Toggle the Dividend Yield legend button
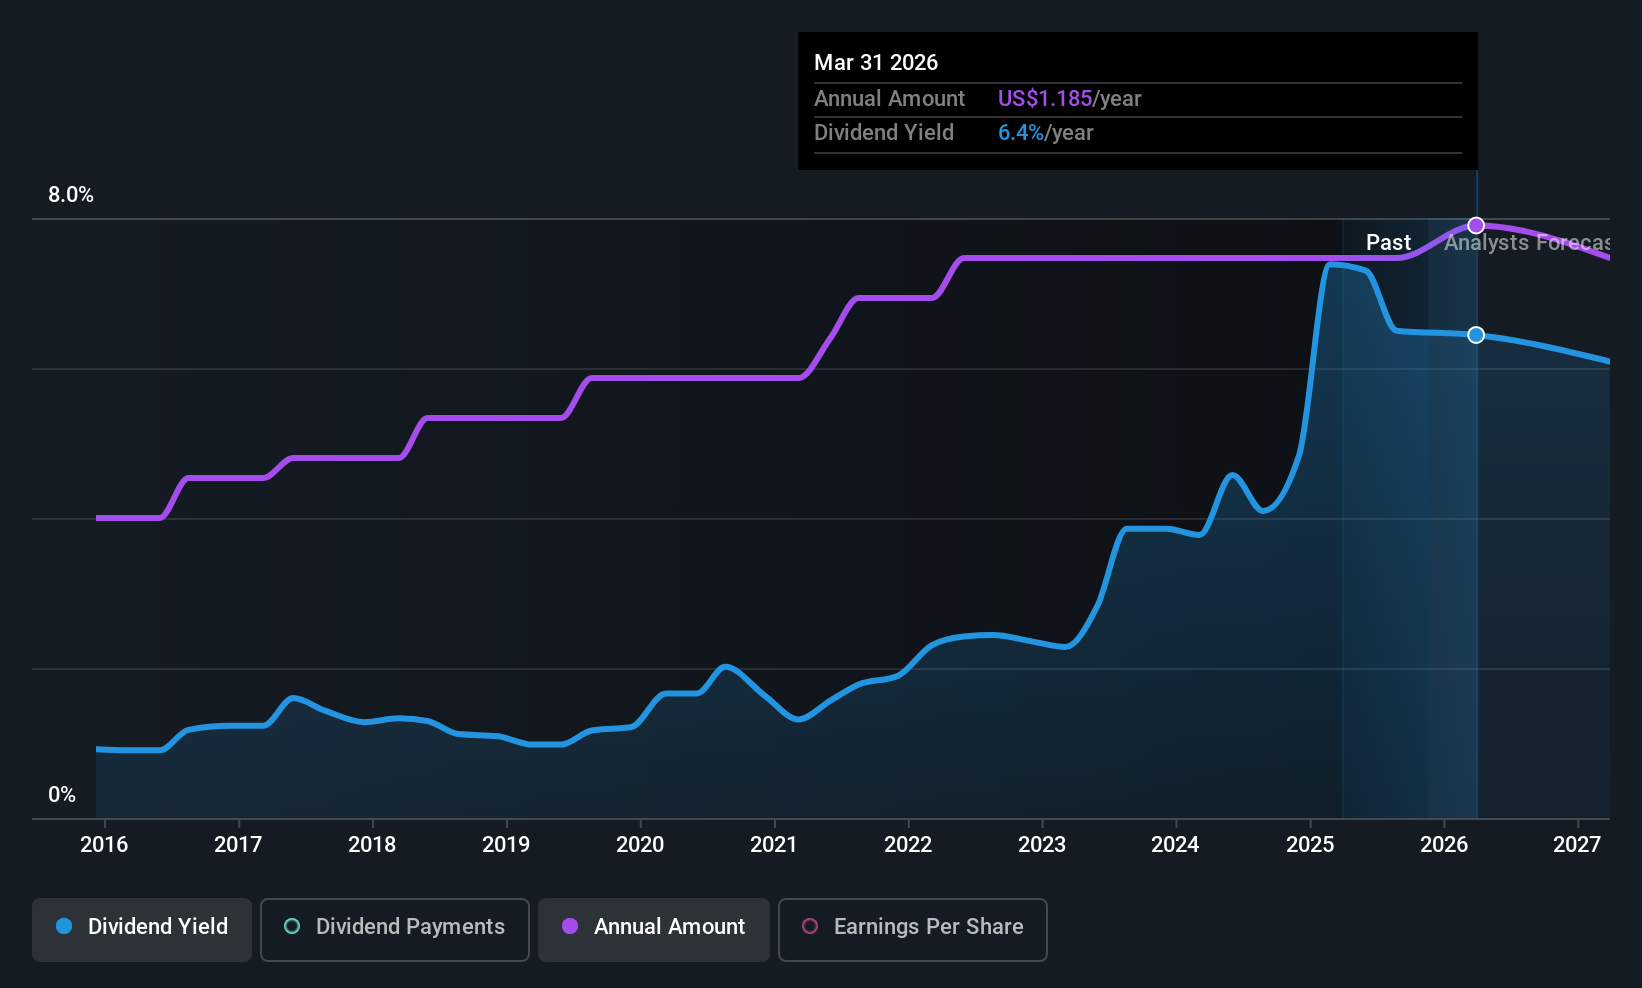 (x=141, y=929)
